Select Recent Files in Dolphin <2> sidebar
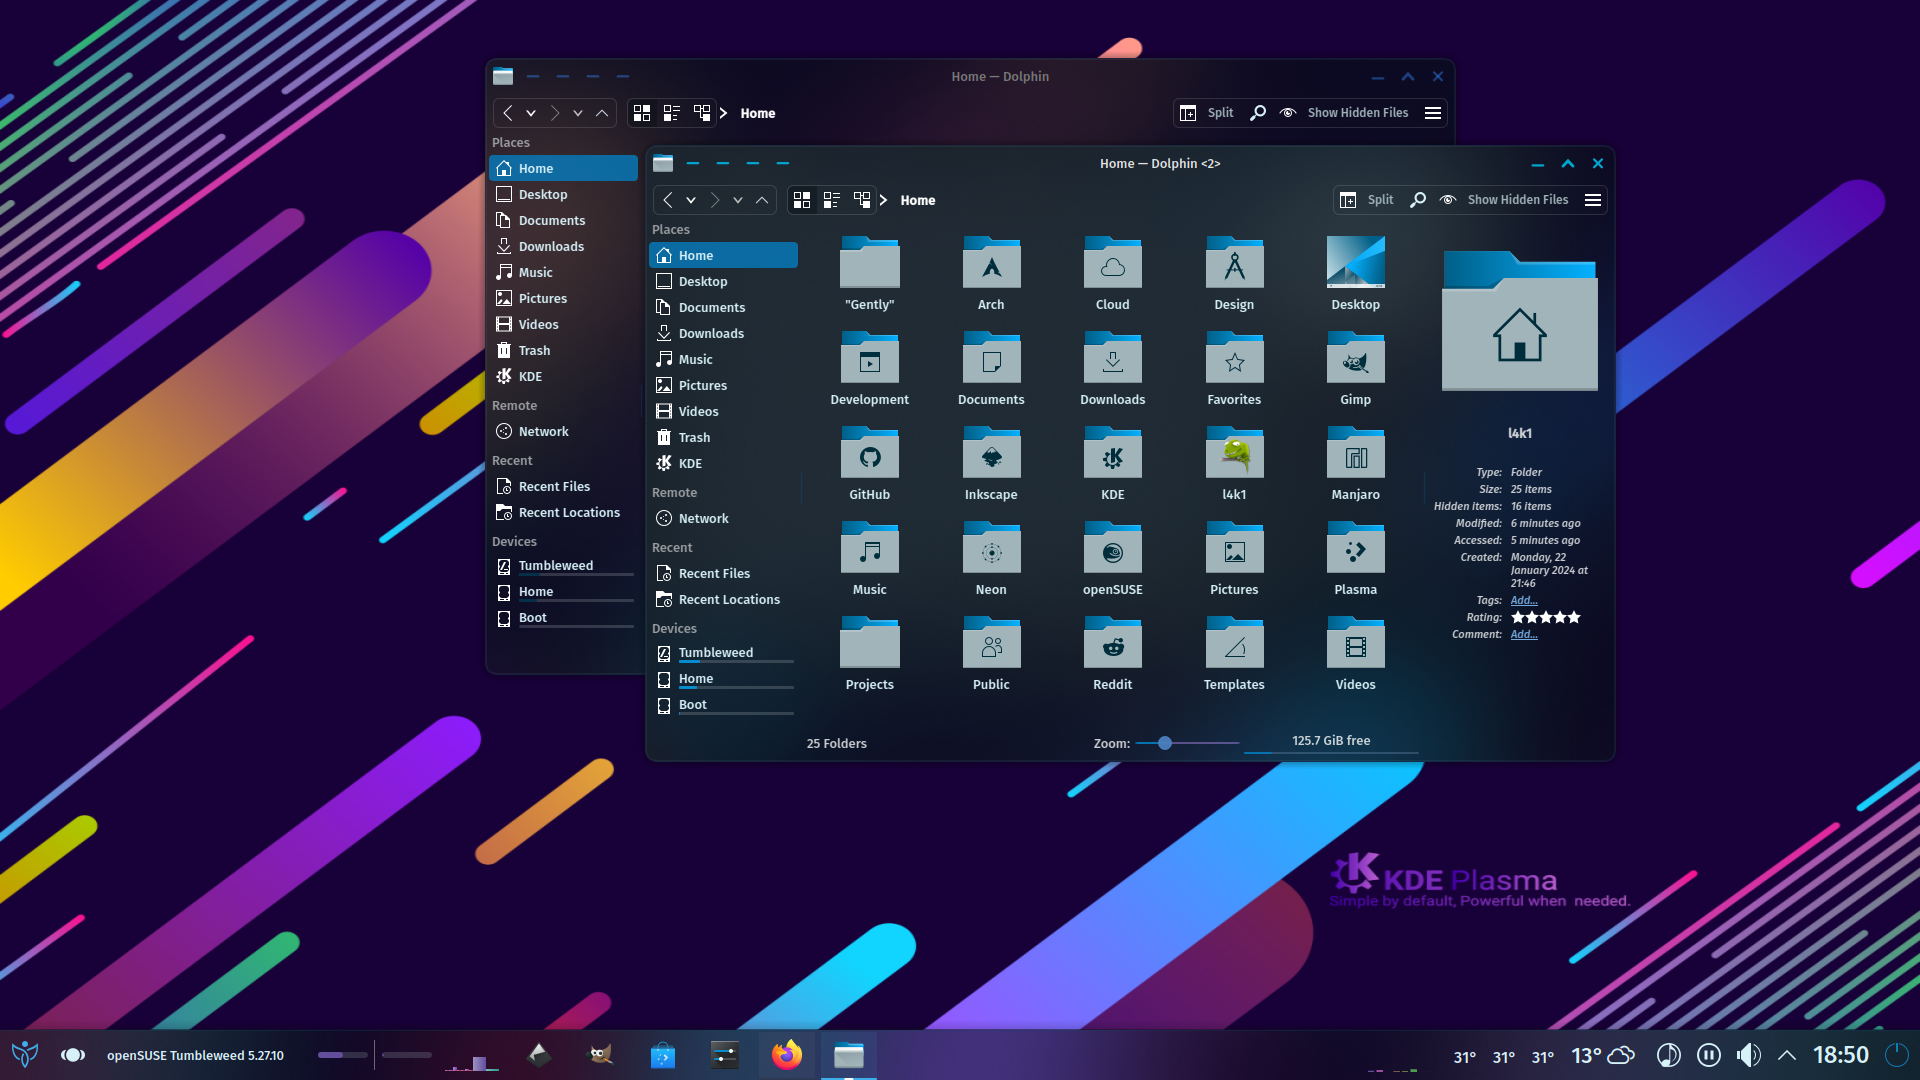 click(x=723, y=573)
